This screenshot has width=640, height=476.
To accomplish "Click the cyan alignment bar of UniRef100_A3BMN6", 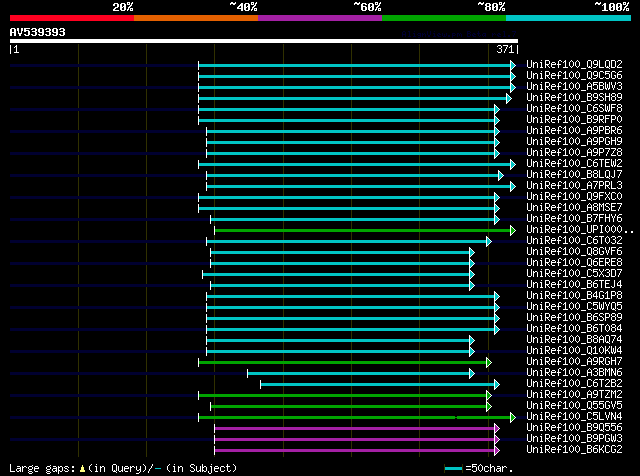I will (x=359, y=374).
